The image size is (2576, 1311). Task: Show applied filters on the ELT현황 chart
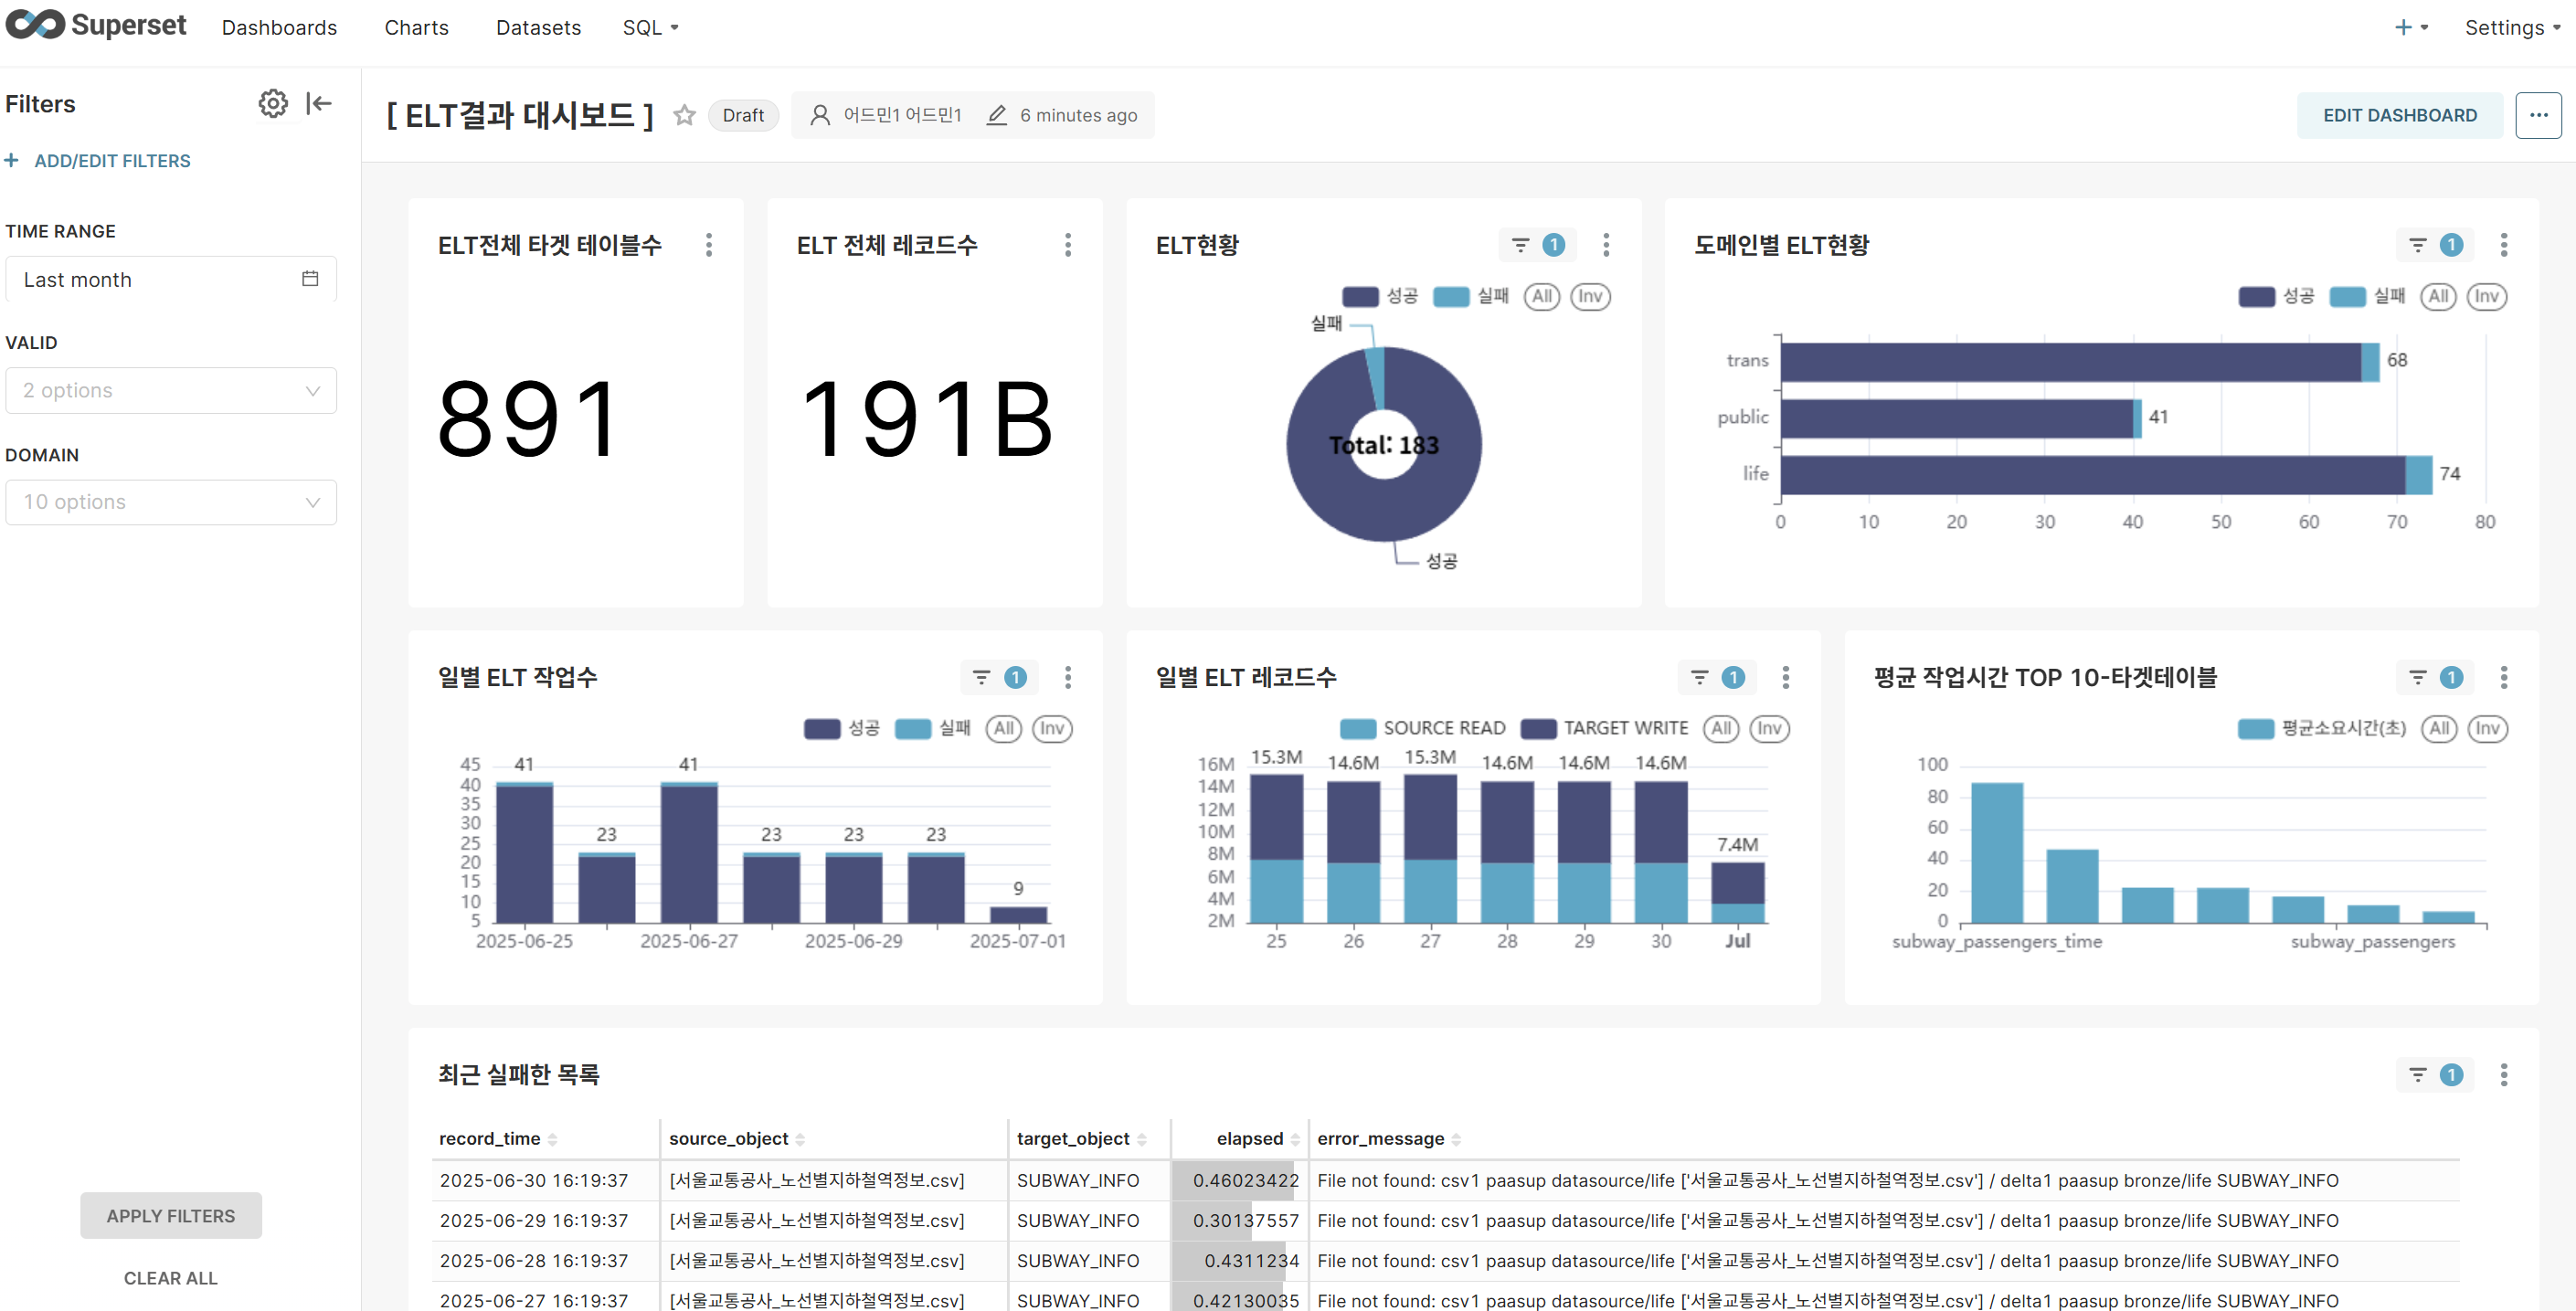(1537, 245)
